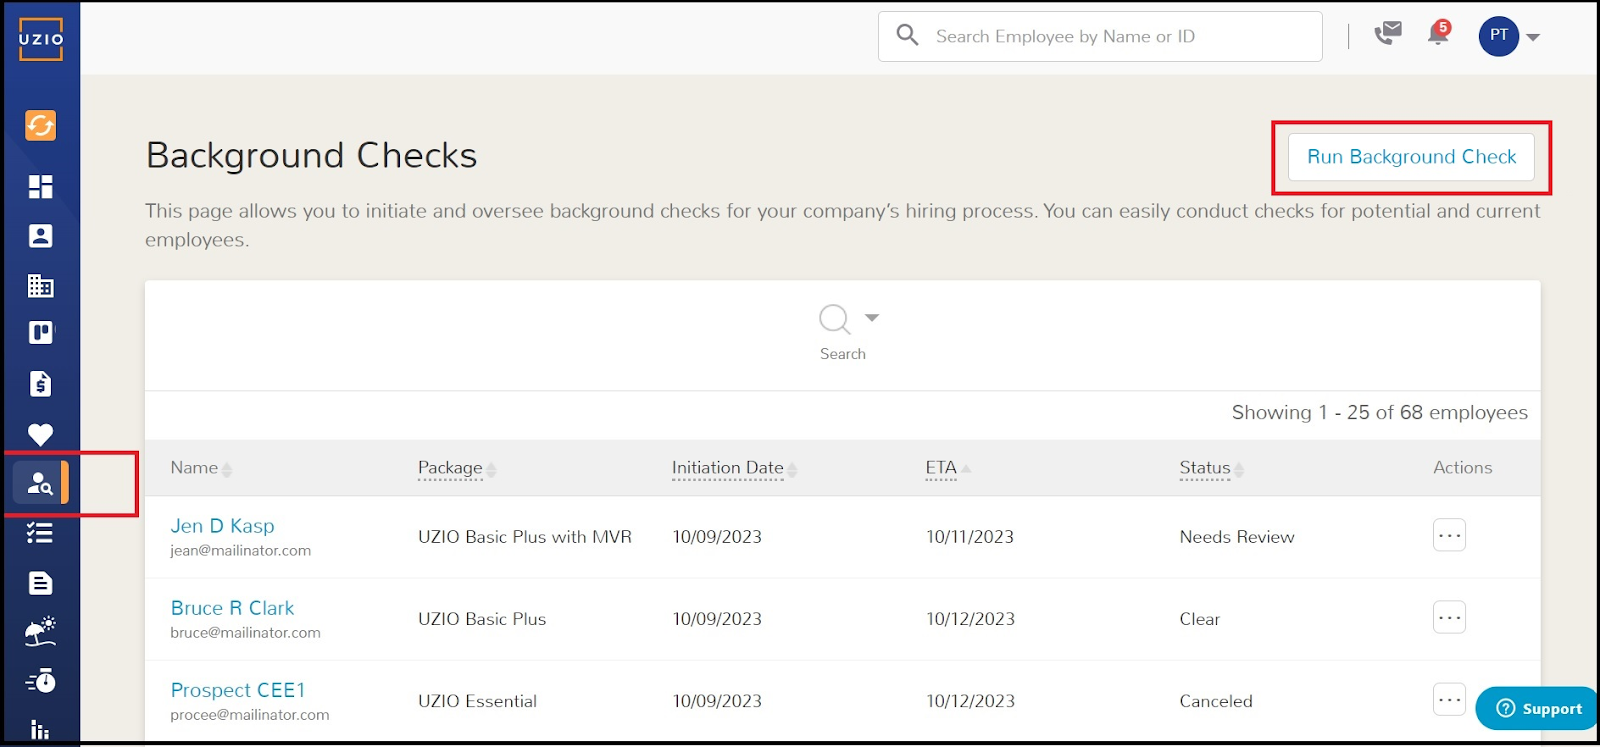1600x747 pixels.
Task: Open the phone and message contact icon
Action: (x=1388, y=35)
